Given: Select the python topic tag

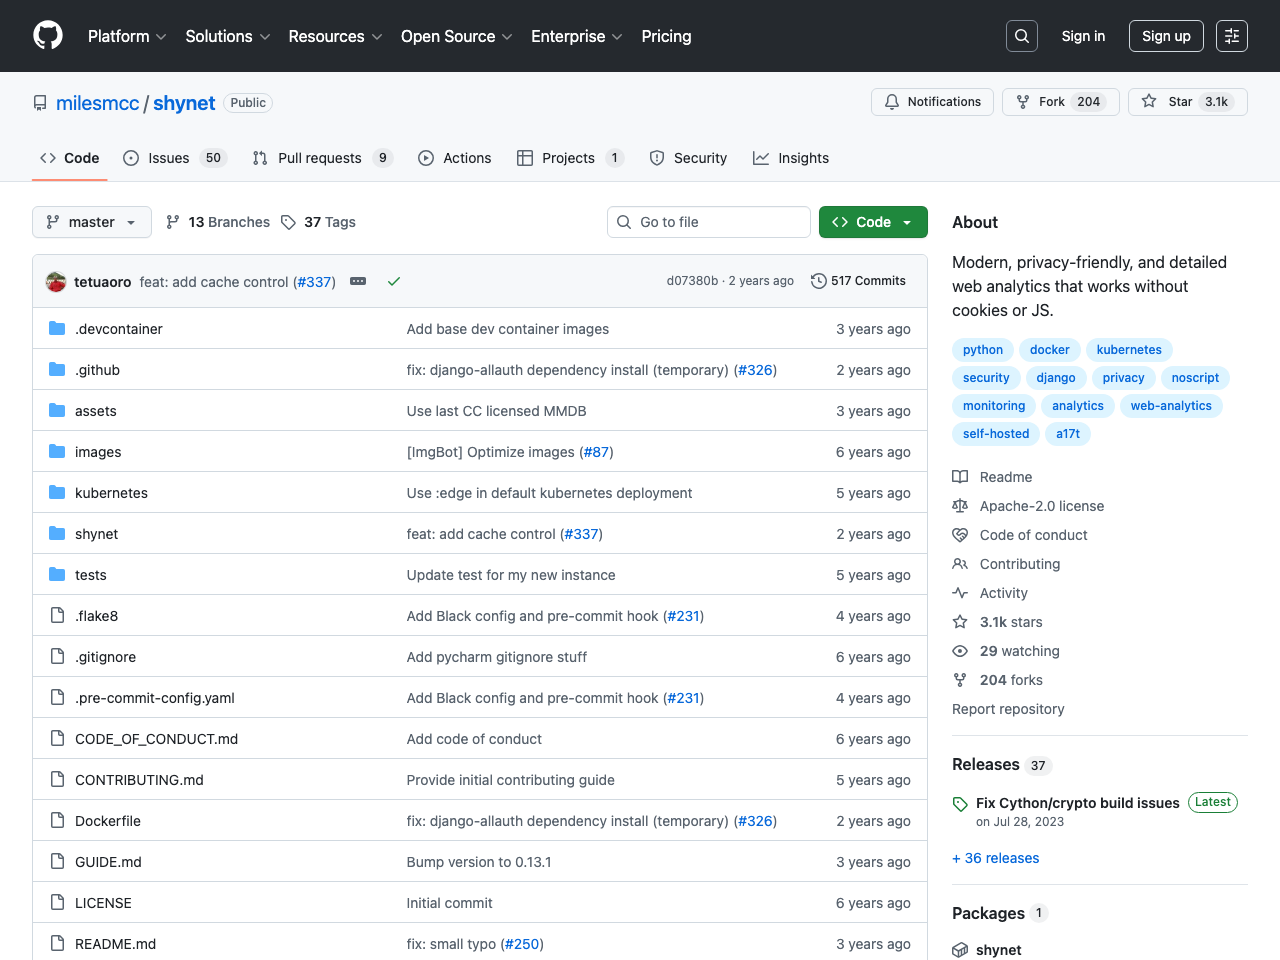Looking at the screenshot, I should point(982,349).
